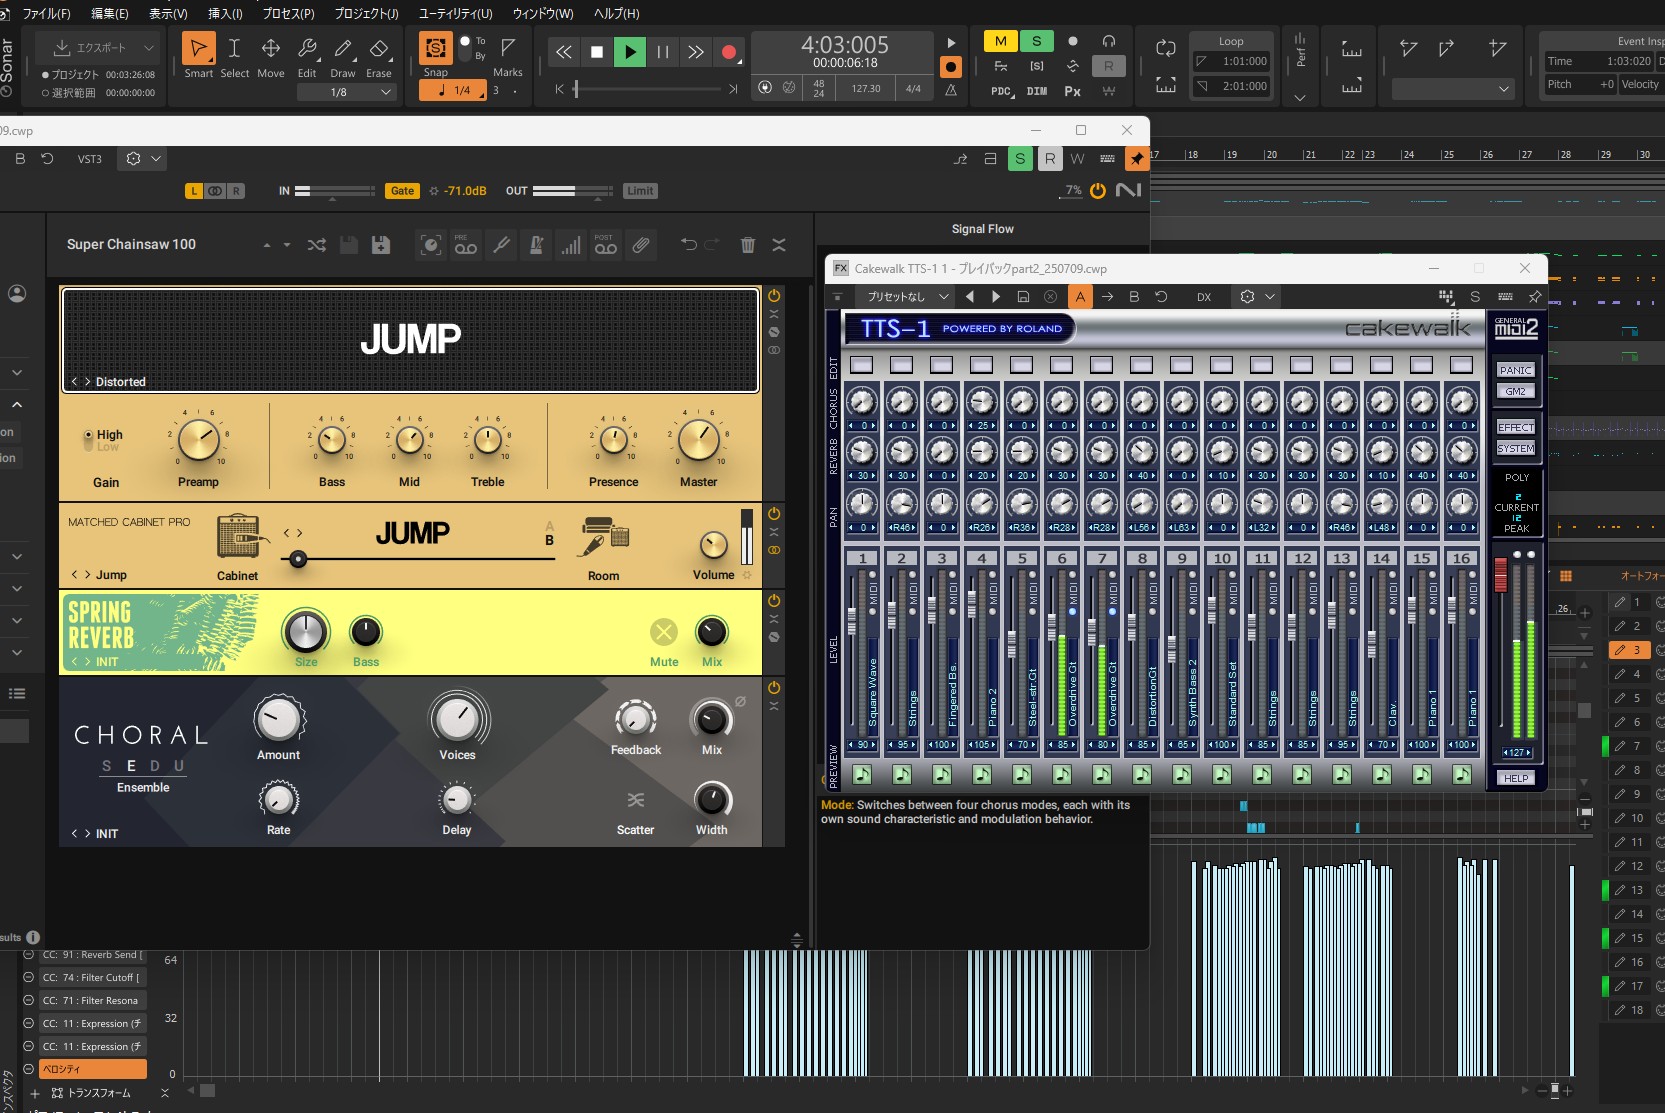Toggle the Loop on/off icon
Image resolution: width=1665 pixels, height=1113 pixels.
tap(1166, 48)
